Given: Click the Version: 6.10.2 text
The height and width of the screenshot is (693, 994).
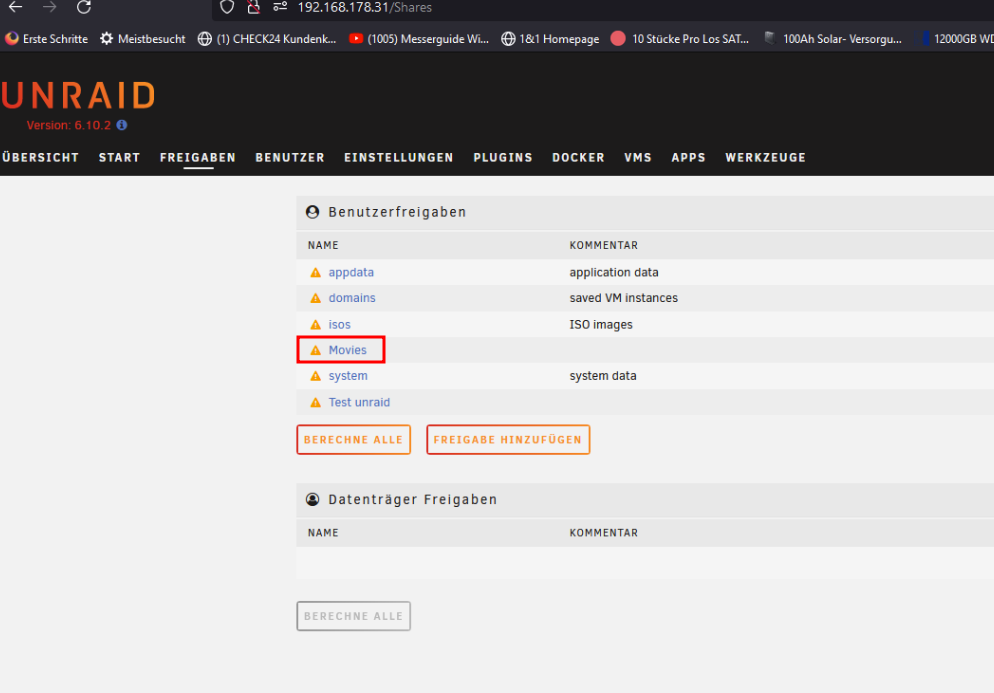Looking at the screenshot, I should click(x=68, y=126).
